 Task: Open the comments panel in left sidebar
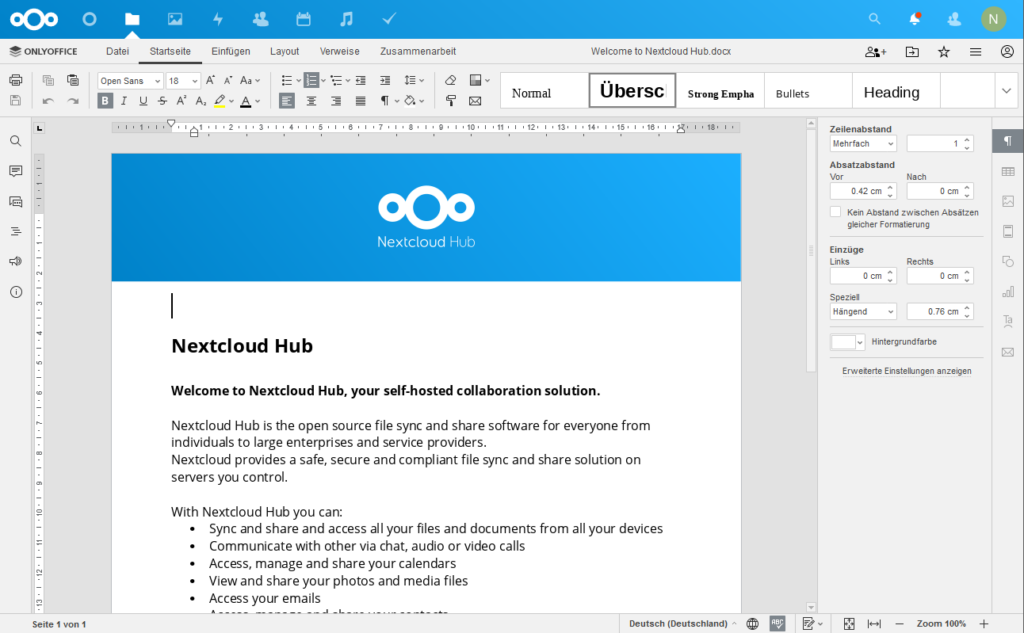pyautogui.click(x=16, y=171)
